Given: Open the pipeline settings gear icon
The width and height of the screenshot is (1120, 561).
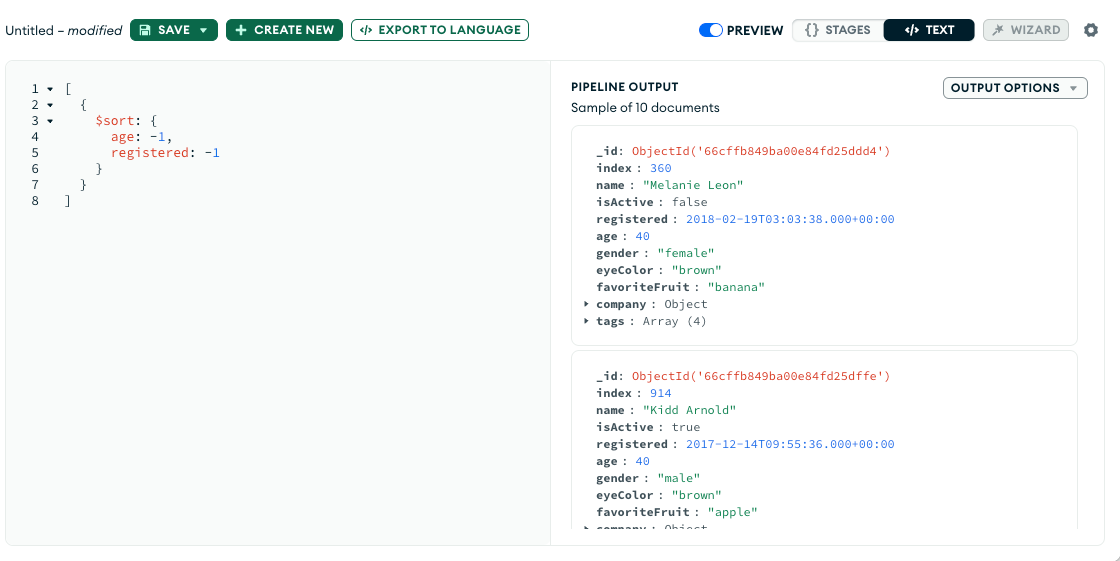Looking at the screenshot, I should point(1091,30).
